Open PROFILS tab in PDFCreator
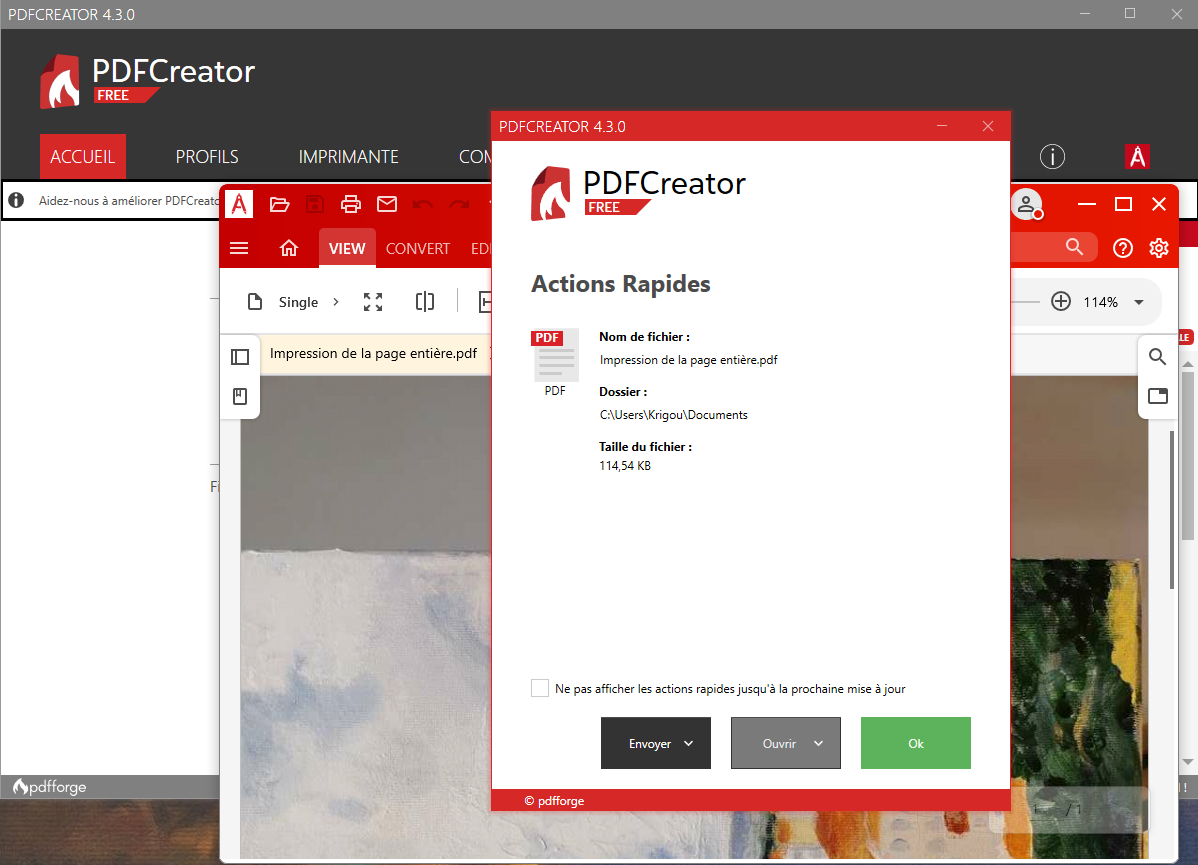This screenshot has width=1198, height=865. point(207,157)
